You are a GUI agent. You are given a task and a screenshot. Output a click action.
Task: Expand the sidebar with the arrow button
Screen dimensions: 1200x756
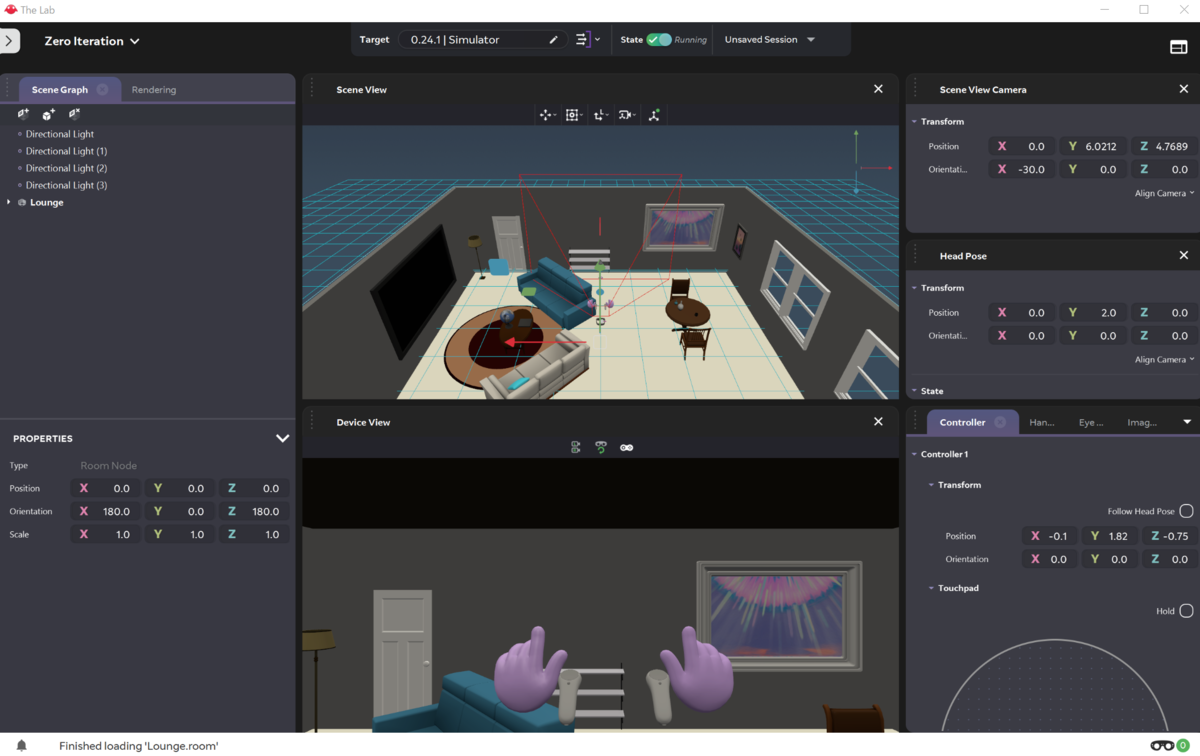(9, 41)
